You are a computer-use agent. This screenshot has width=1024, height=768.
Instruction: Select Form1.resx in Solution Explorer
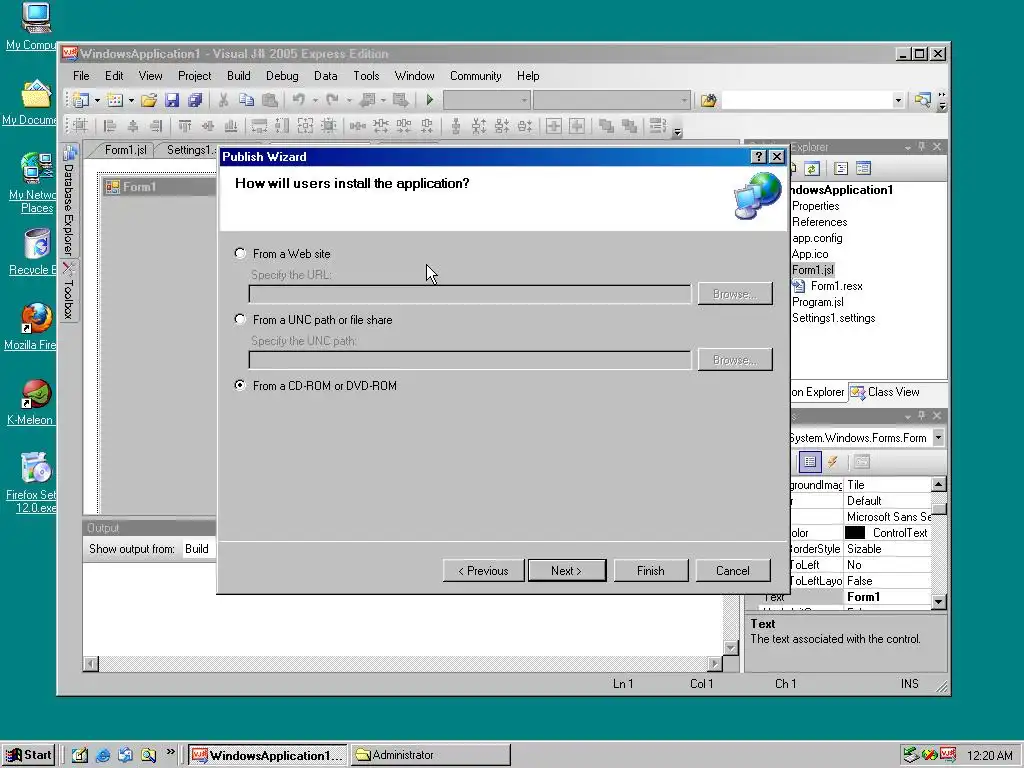coord(837,286)
